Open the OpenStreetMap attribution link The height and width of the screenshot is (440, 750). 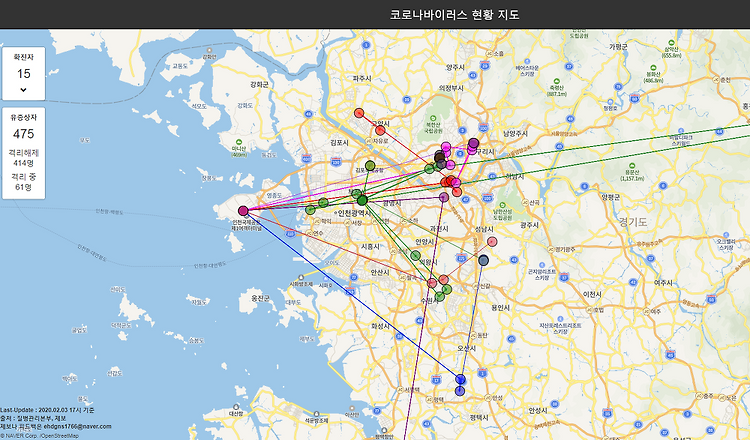pos(60,436)
